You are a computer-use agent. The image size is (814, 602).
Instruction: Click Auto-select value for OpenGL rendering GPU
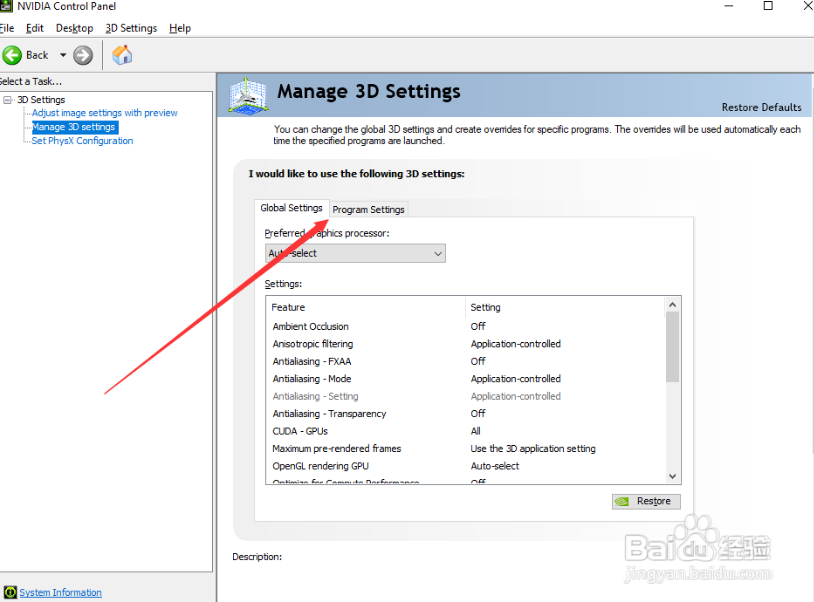click(x=494, y=466)
